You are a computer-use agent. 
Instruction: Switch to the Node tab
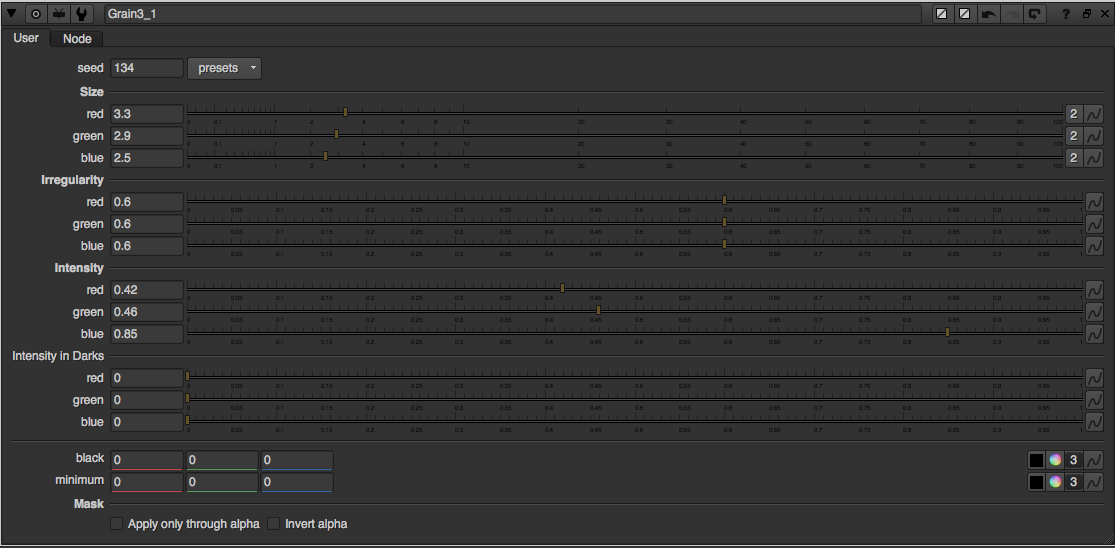click(77, 38)
